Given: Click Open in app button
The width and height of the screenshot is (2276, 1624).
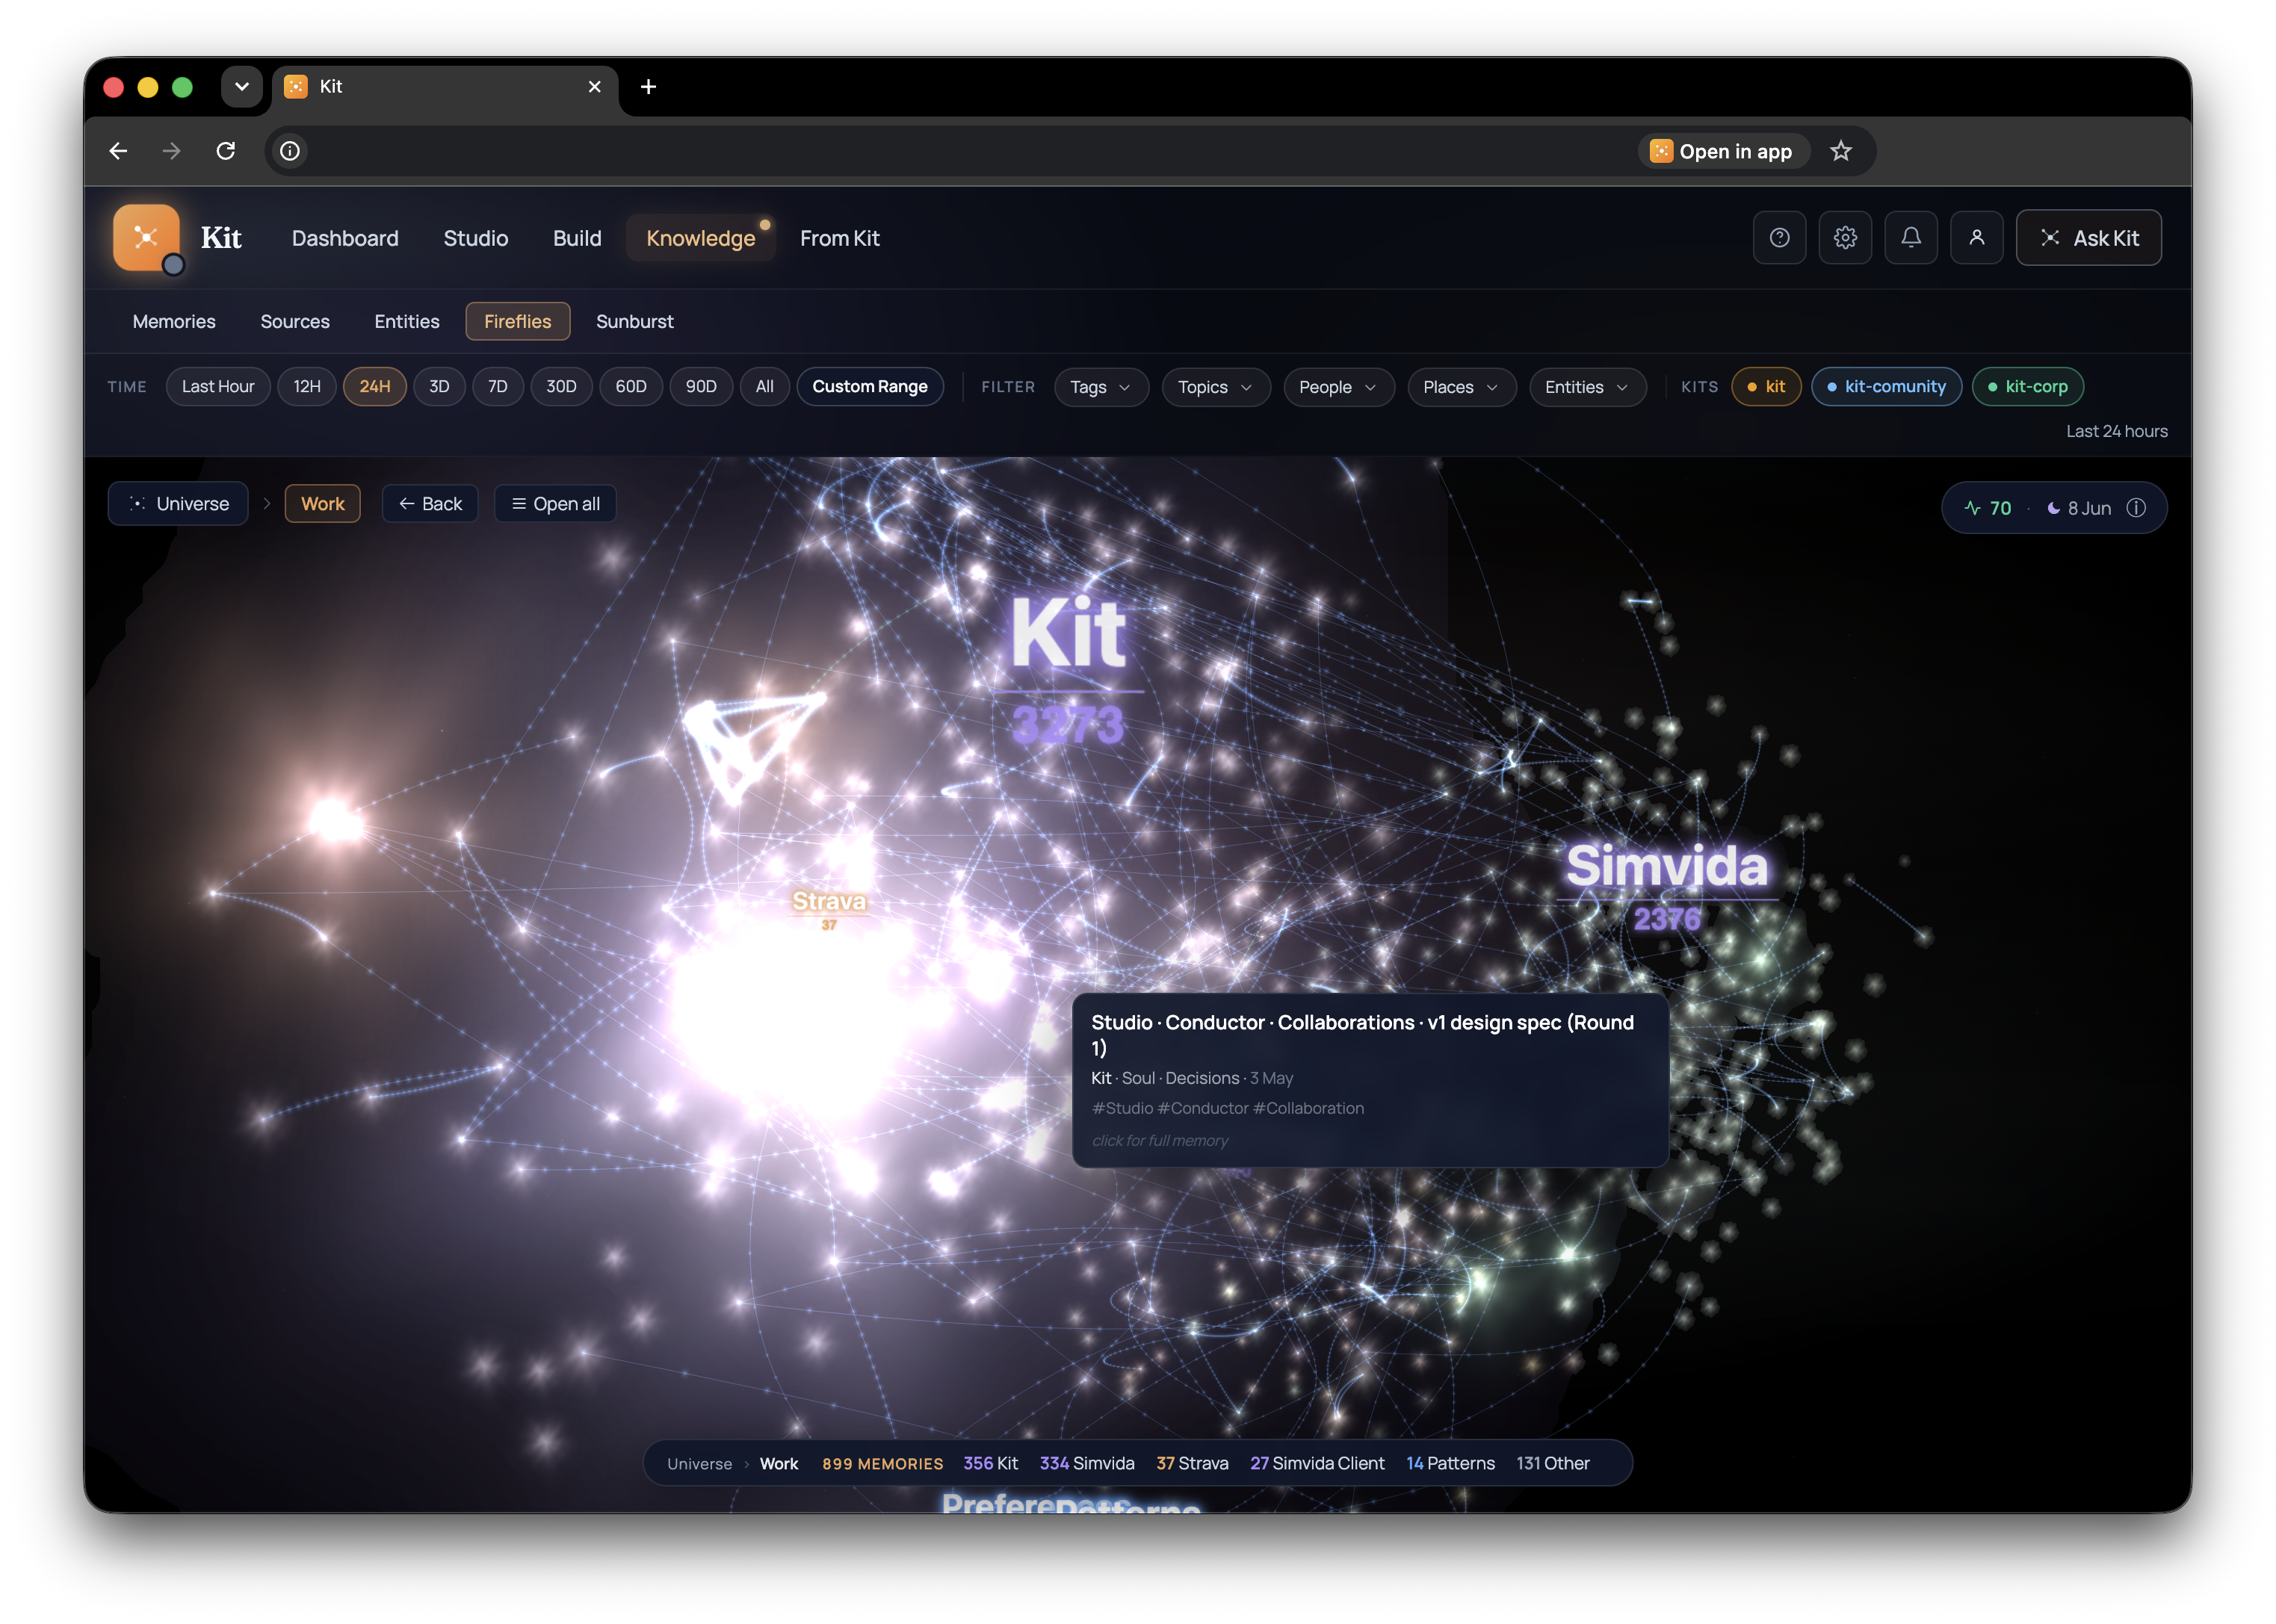Looking at the screenshot, I should 1722,151.
